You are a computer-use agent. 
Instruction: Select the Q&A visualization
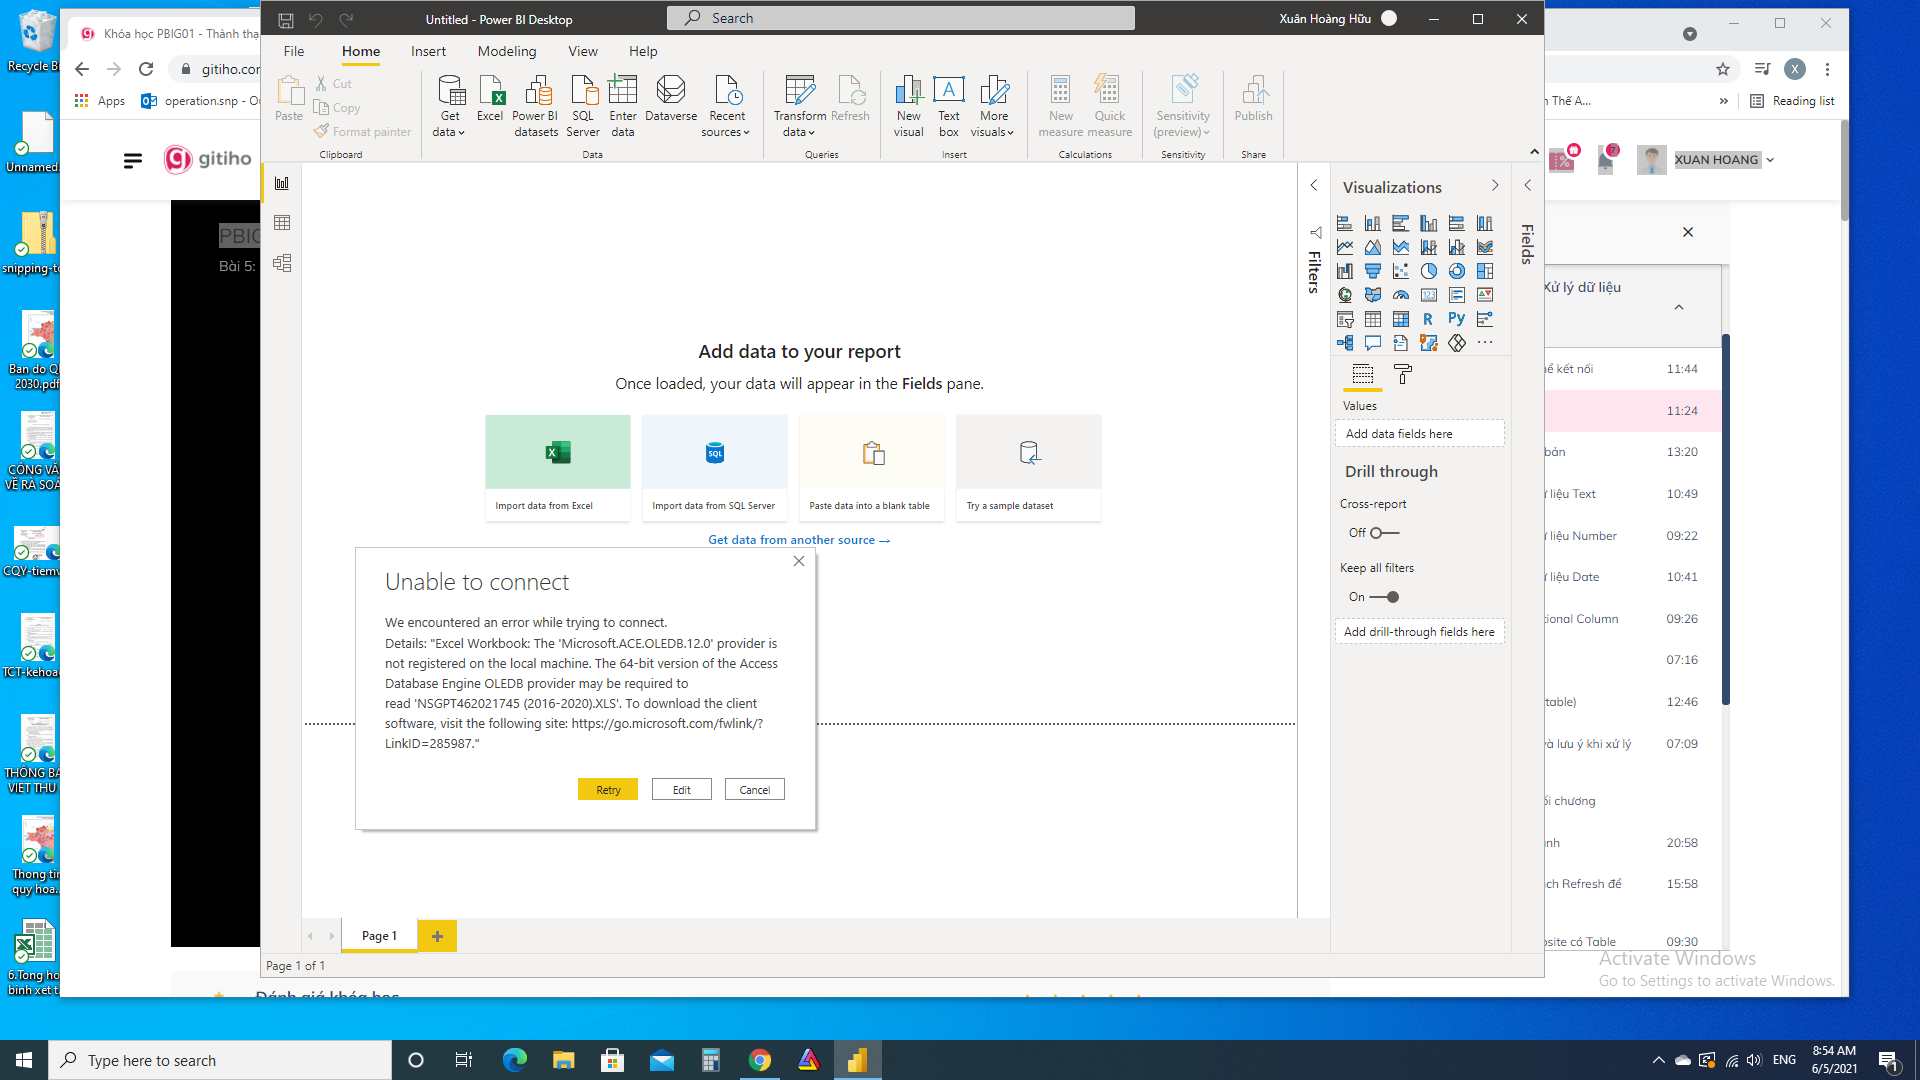pos(1373,343)
